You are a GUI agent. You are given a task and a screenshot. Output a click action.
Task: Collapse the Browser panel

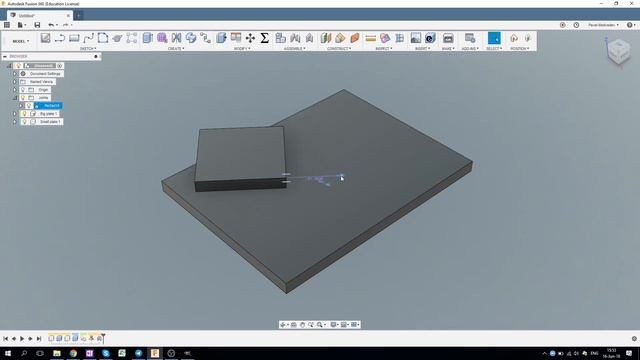point(5,56)
